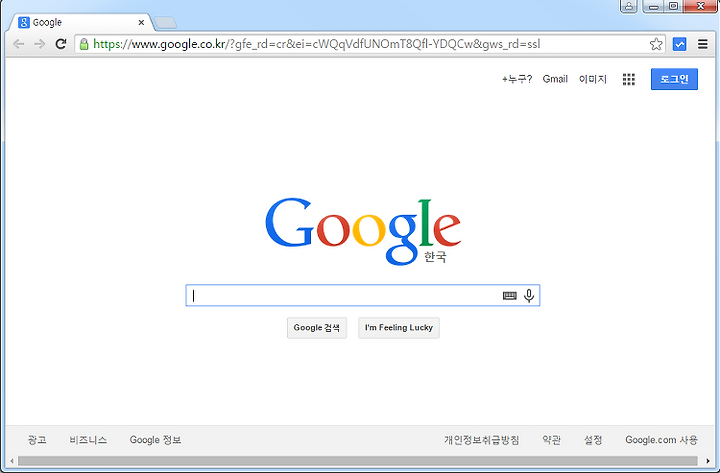The width and height of the screenshot is (720, 473).
Task: Click the horizontal scrollbar thumb
Action: tap(357, 461)
